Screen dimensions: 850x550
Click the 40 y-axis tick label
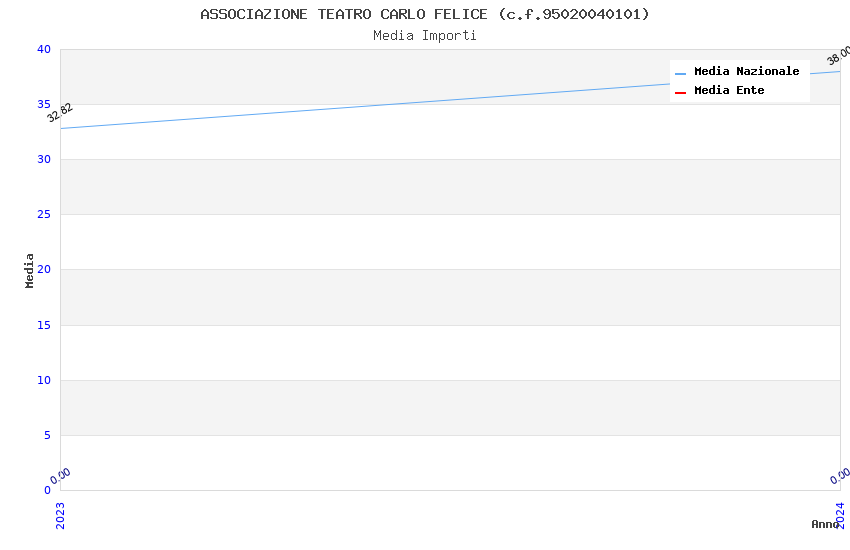click(x=44, y=49)
